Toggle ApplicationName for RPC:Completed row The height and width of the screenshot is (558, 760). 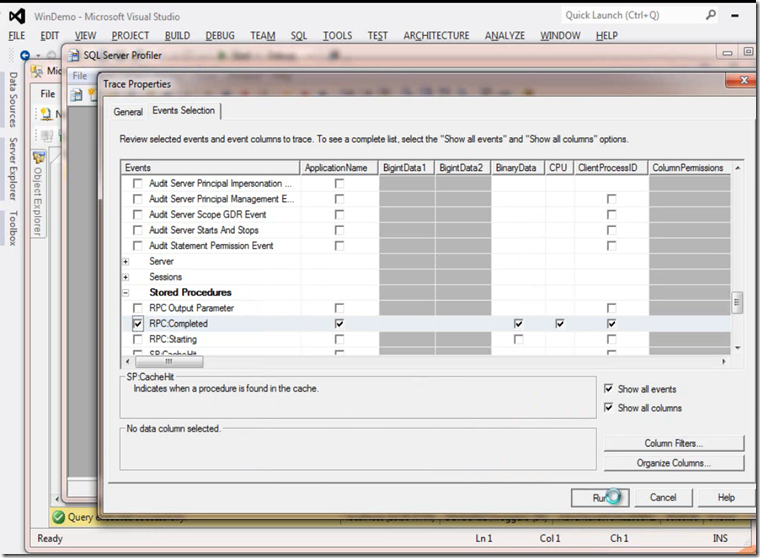tap(339, 323)
